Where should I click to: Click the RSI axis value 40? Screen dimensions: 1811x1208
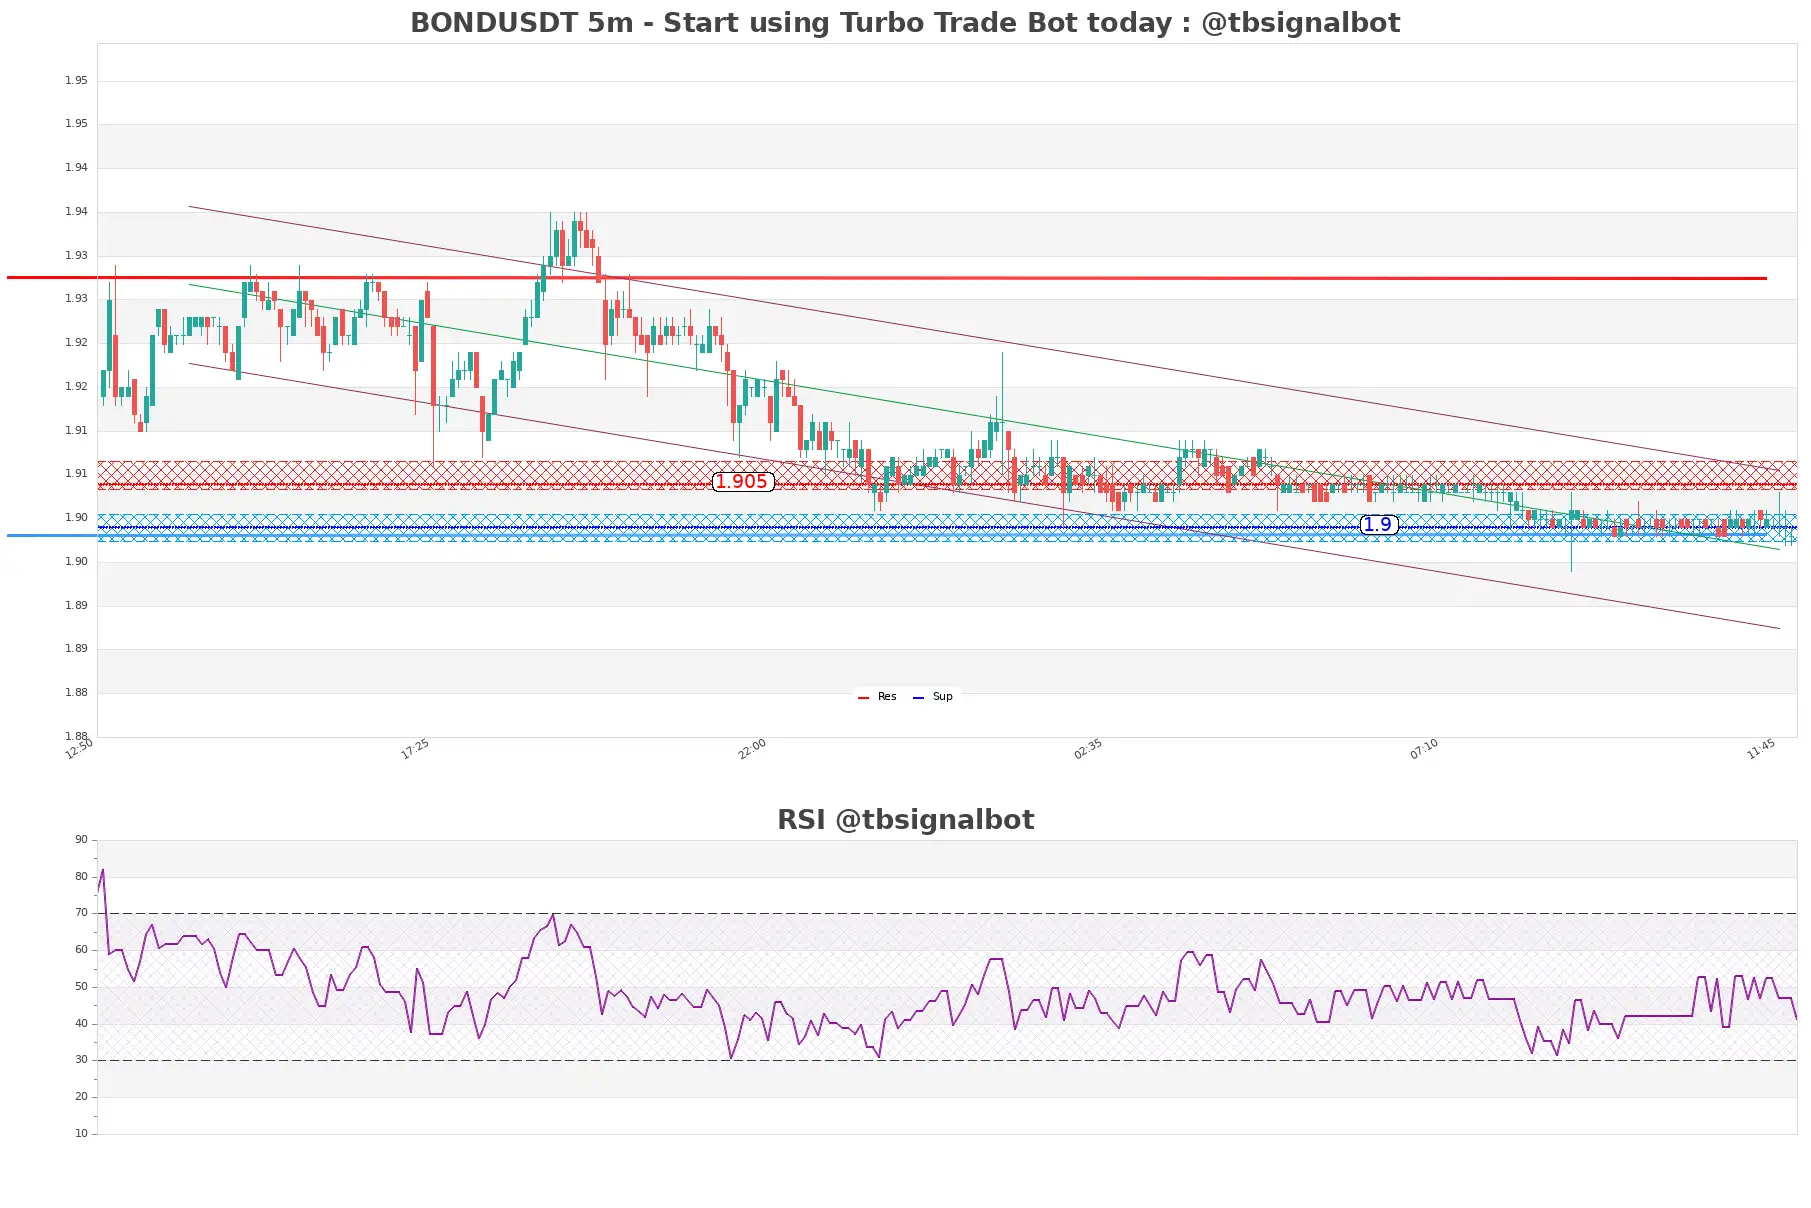click(x=81, y=1024)
